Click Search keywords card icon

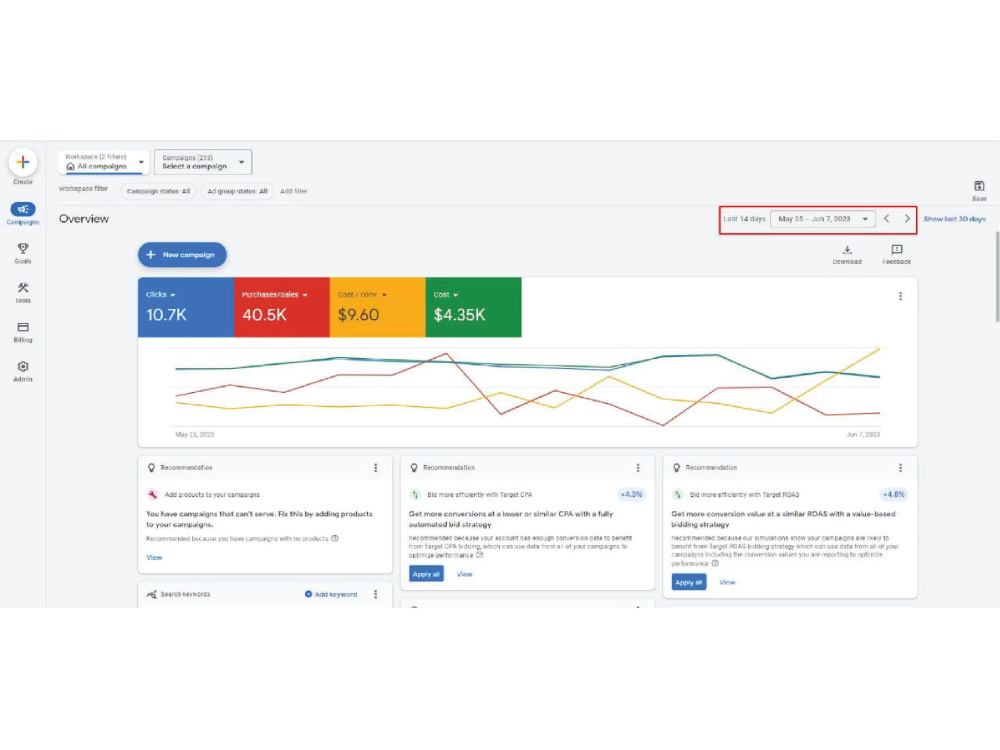151,594
